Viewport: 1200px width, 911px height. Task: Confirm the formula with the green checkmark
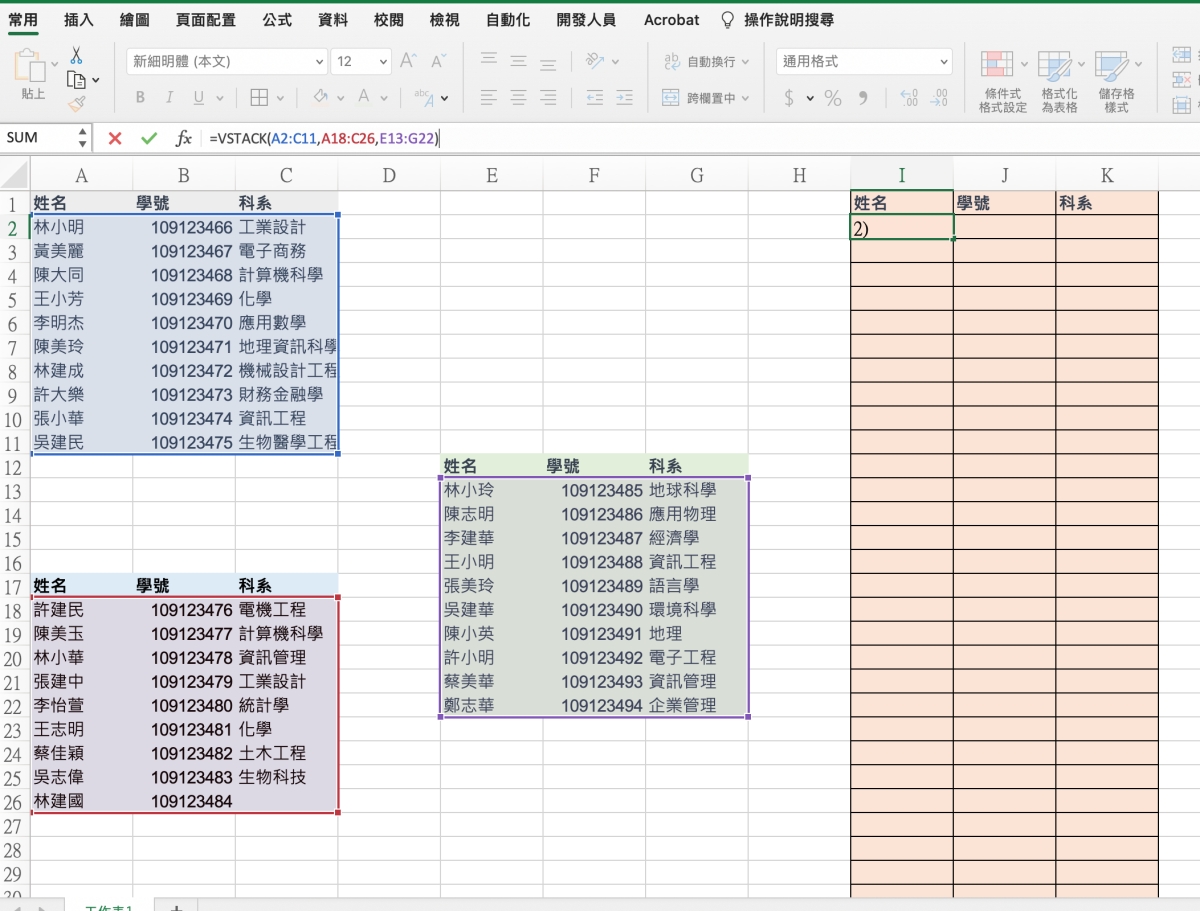[x=149, y=138]
